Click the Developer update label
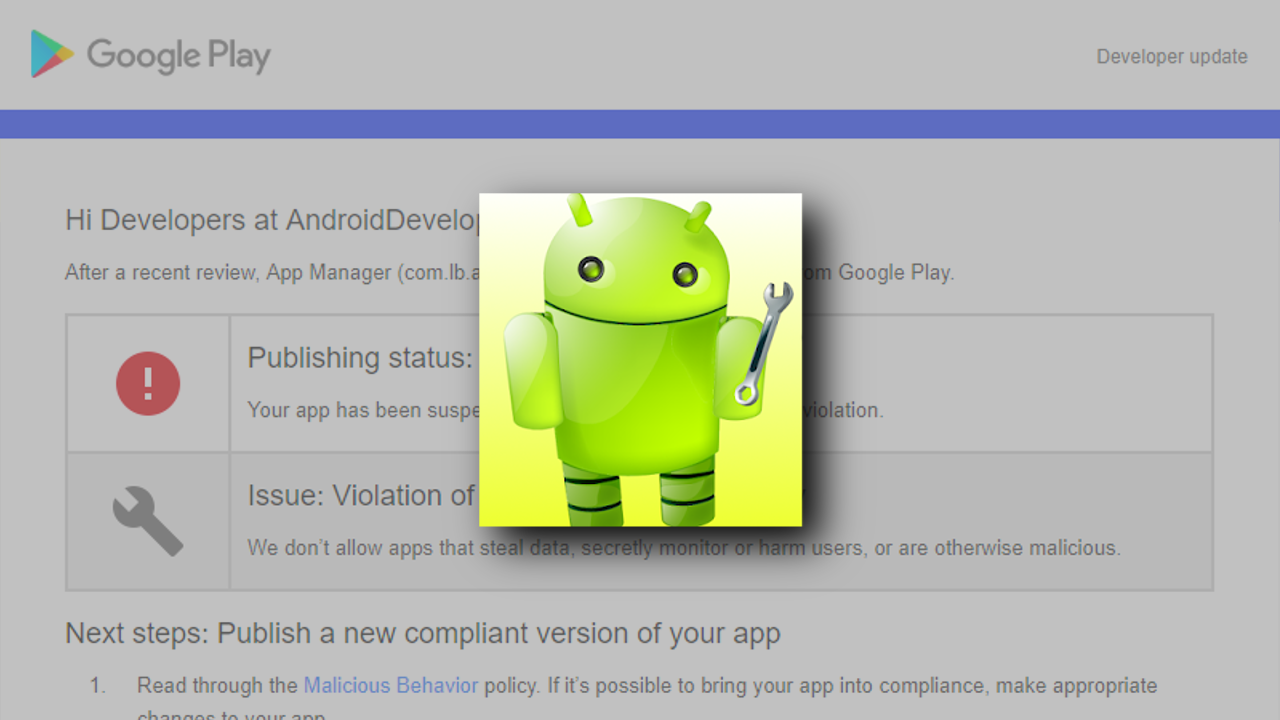1280x720 pixels. (1171, 56)
